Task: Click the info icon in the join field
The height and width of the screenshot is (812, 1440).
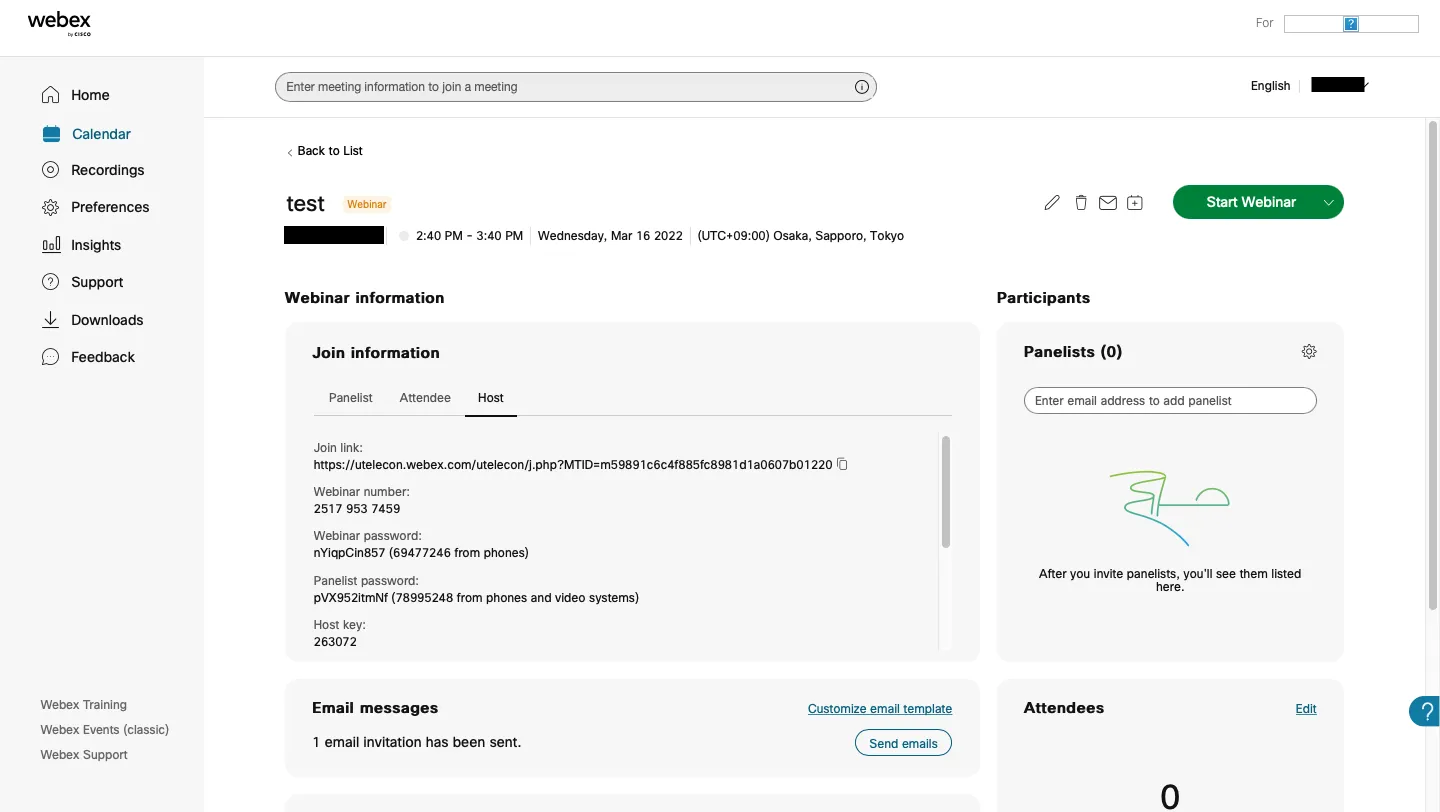Action: 861,87
